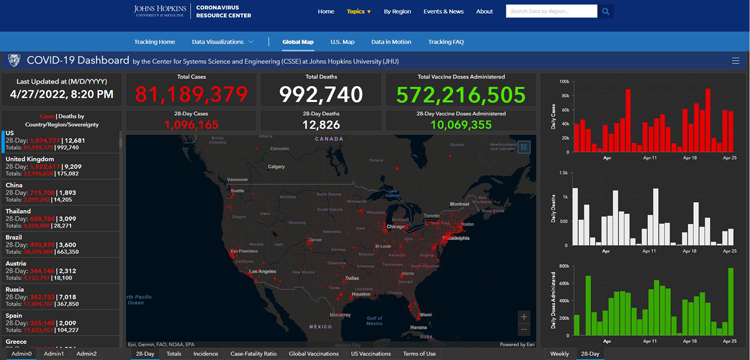
Task: Click the vaccine doses figure 572,216,505
Action: tap(461, 95)
